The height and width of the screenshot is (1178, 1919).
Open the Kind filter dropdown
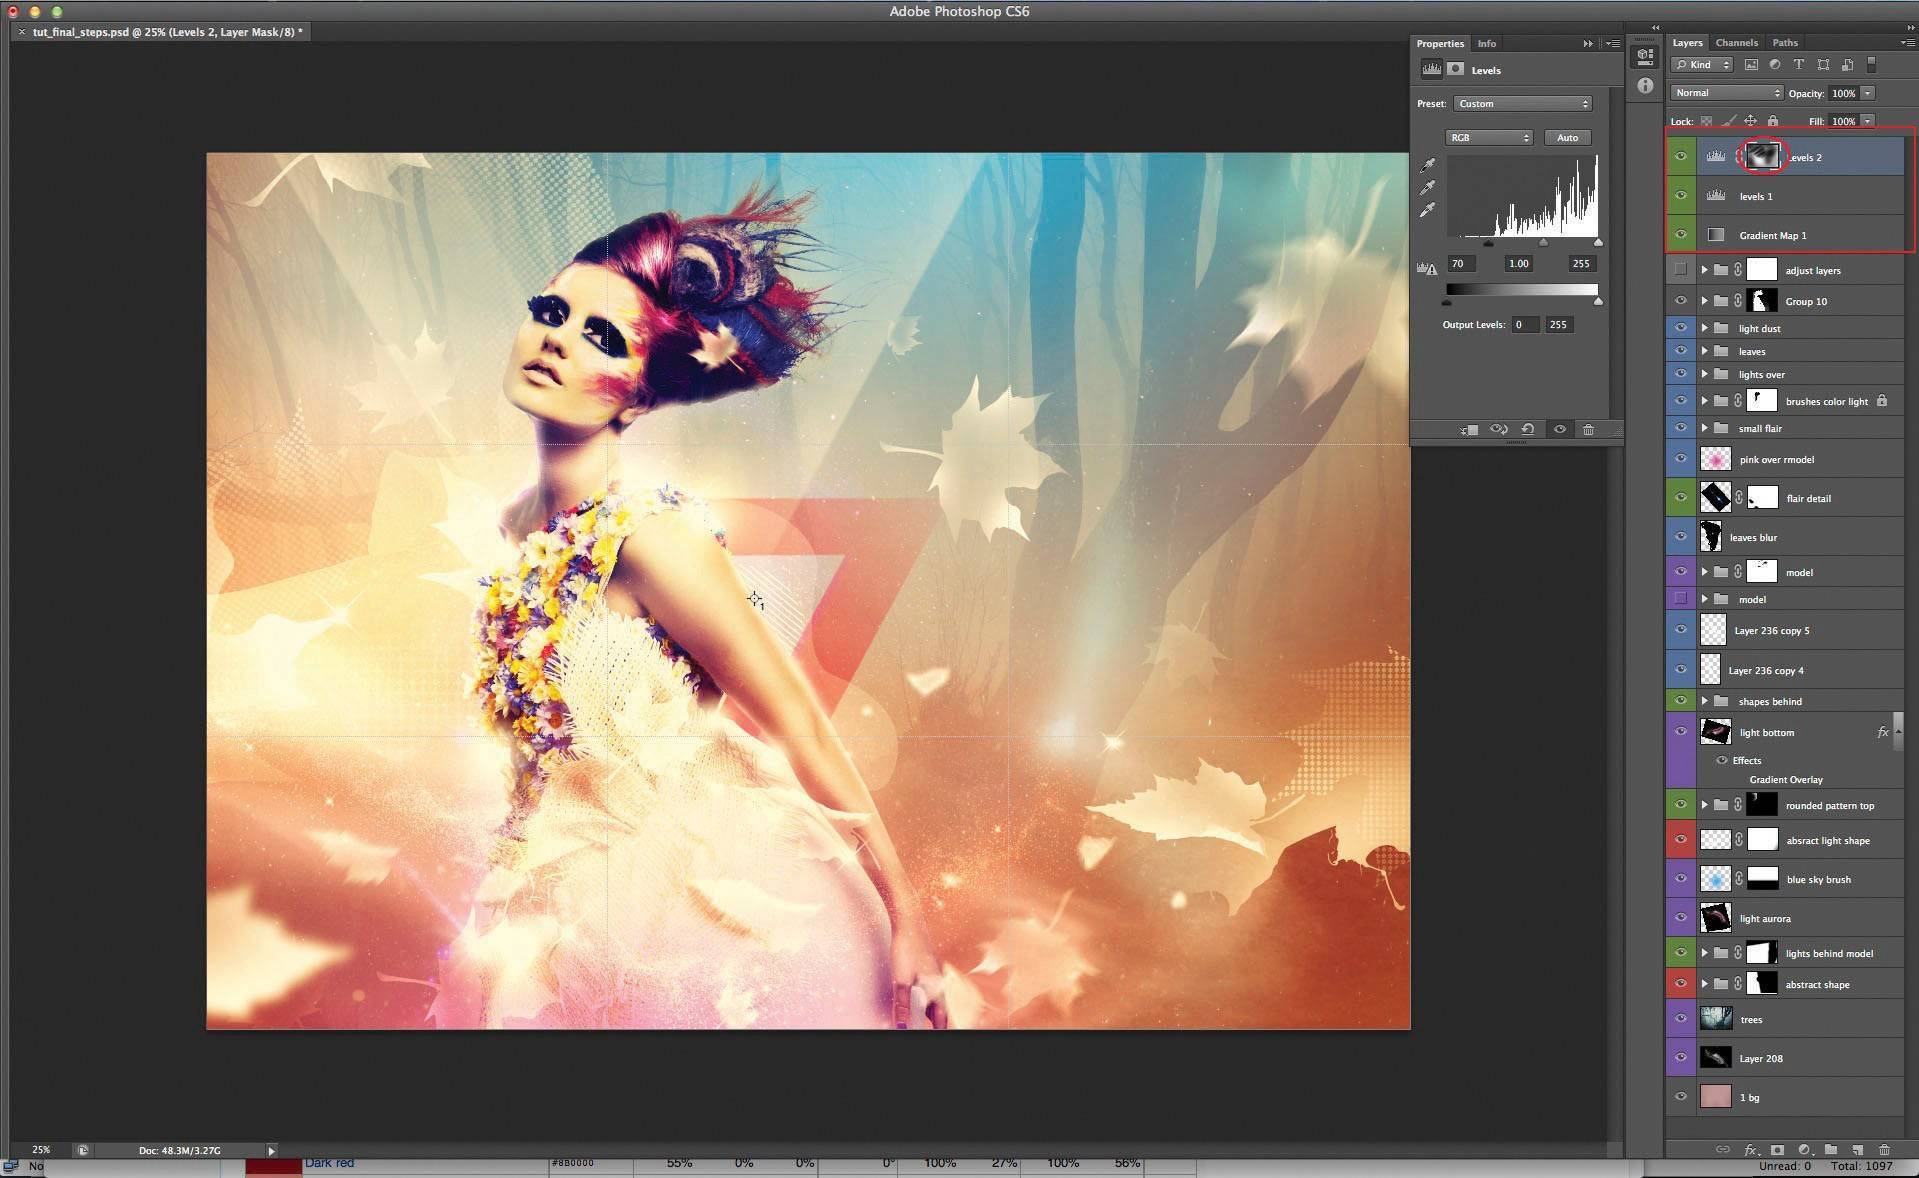tap(1702, 65)
